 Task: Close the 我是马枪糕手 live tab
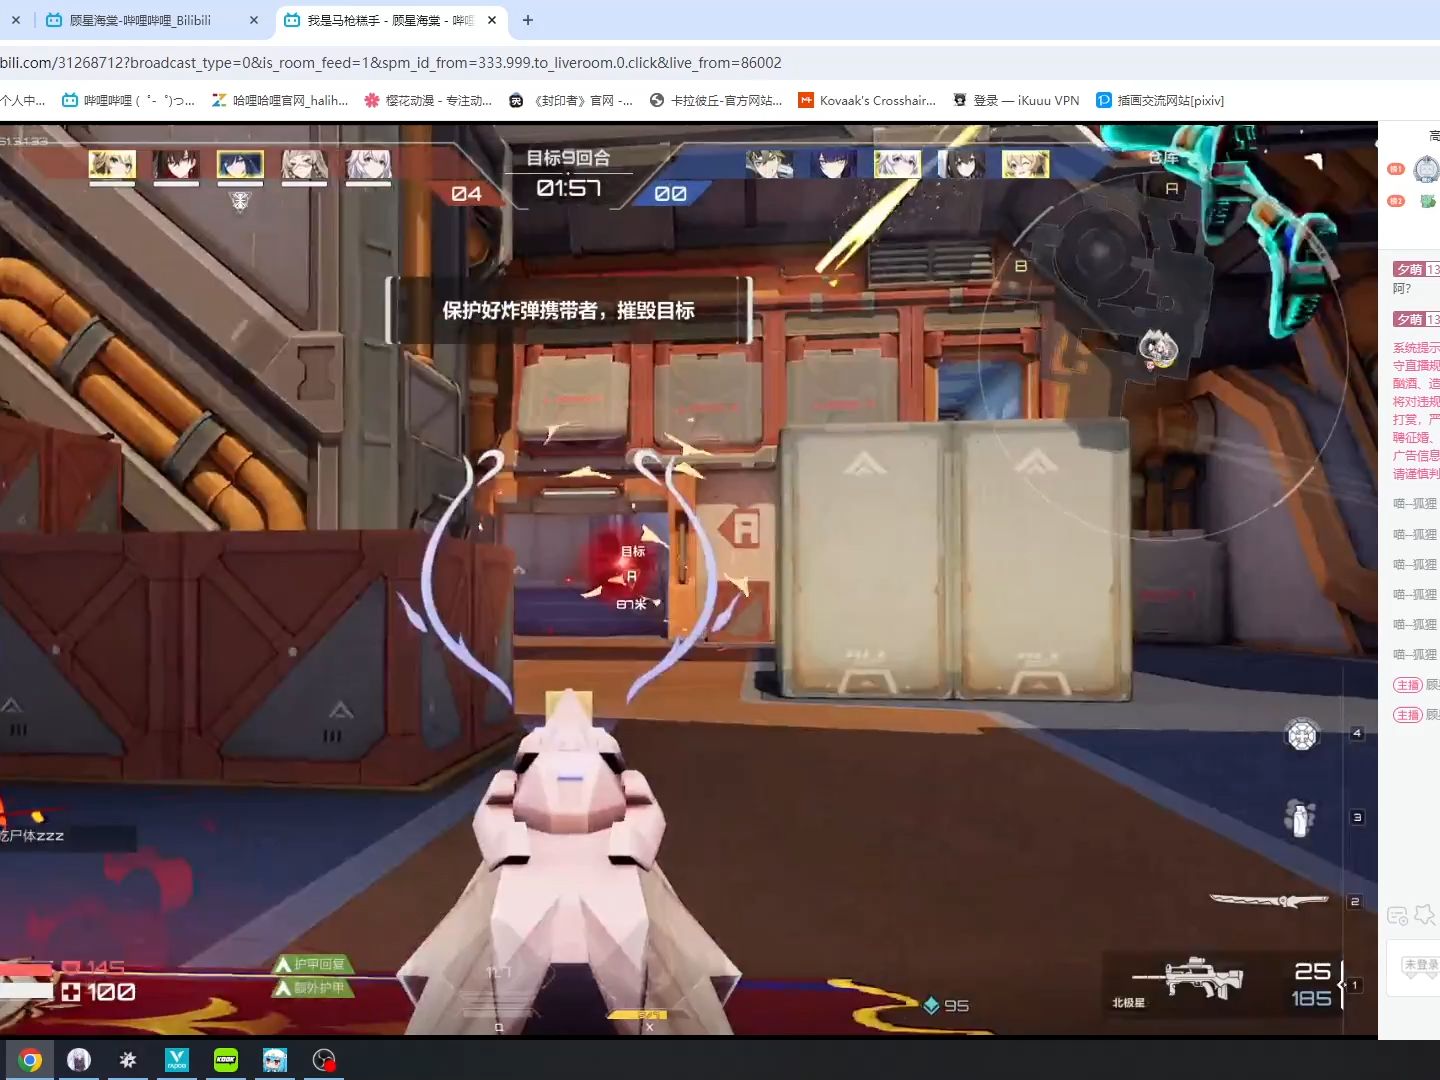point(492,20)
